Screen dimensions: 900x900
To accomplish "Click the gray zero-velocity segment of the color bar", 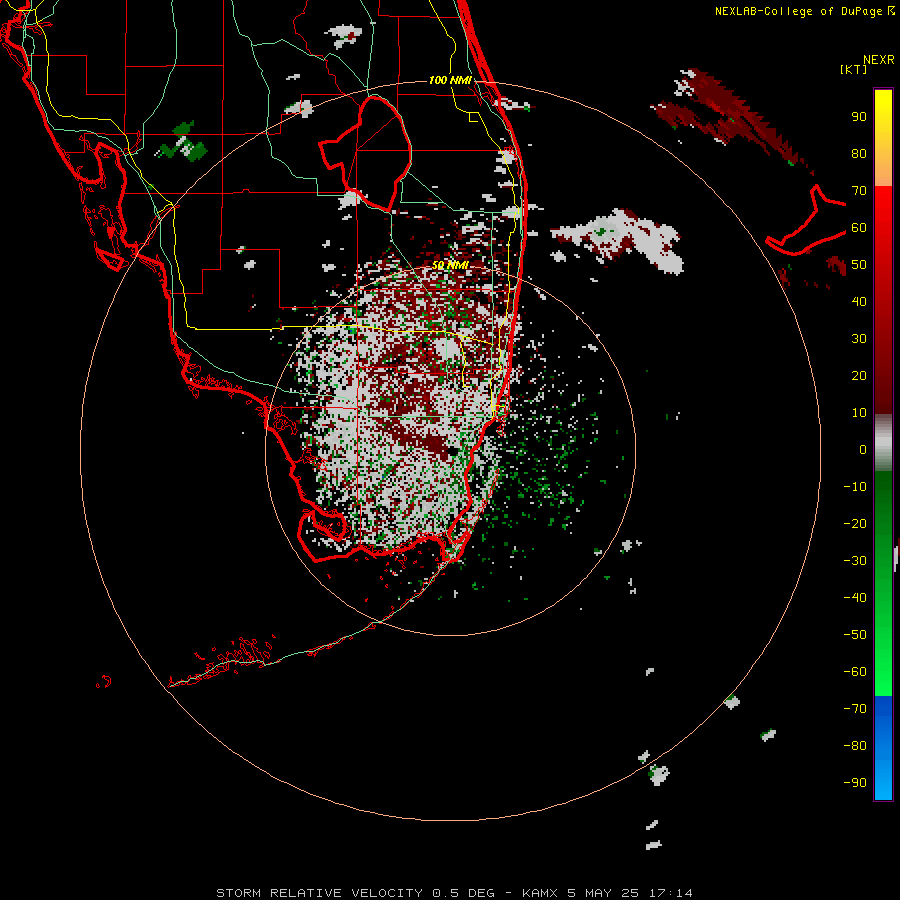I will point(883,443).
